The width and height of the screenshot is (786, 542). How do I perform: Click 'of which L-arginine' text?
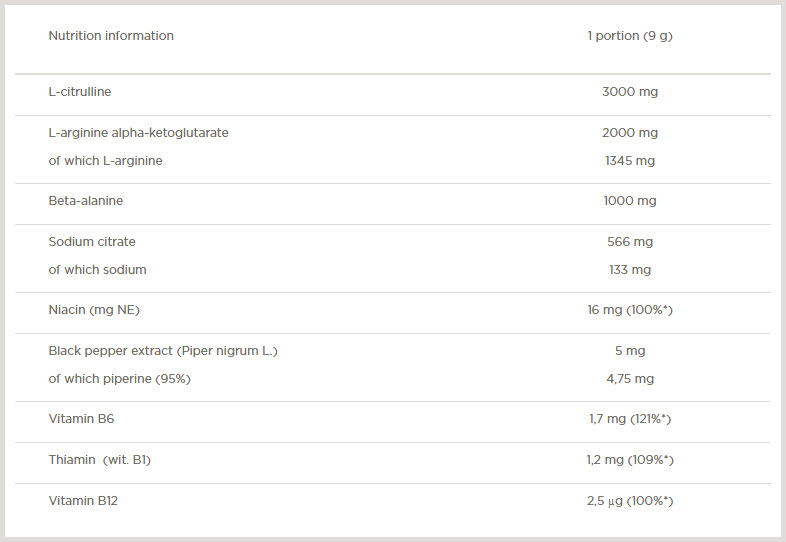tap(105, 161)
